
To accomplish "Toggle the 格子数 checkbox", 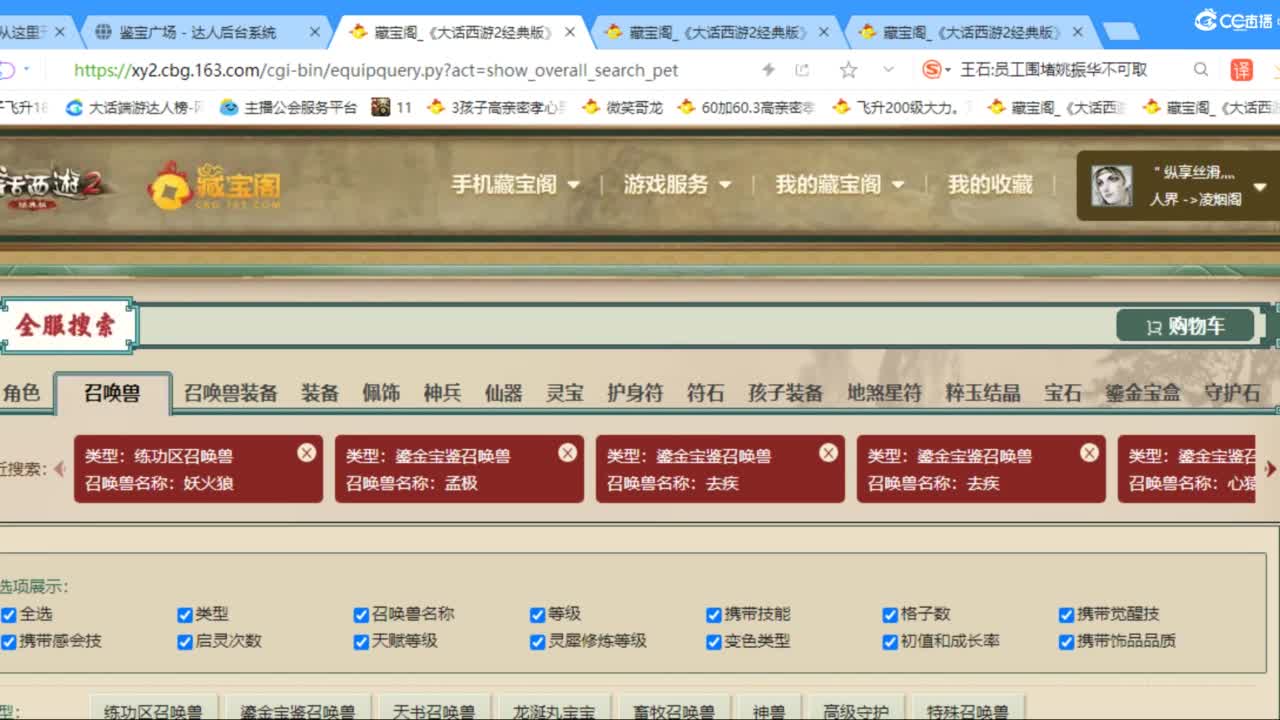I will [890, 615].
